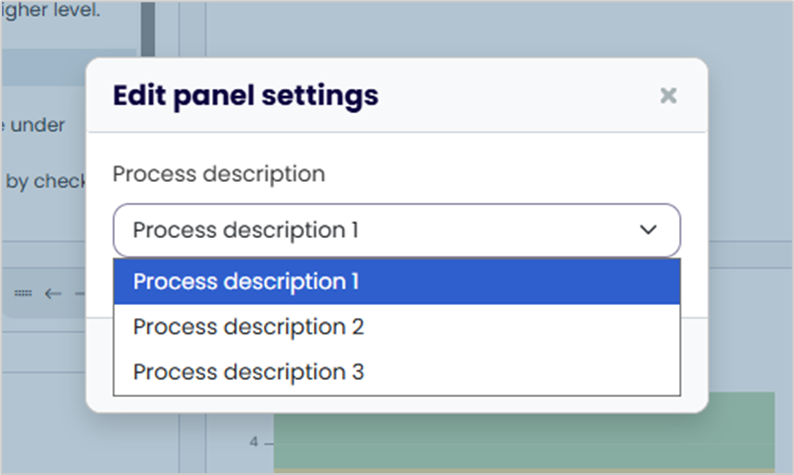Screen dimensions: 794x475
Task: Click the 'by check' background text
Action: (46, 181)
